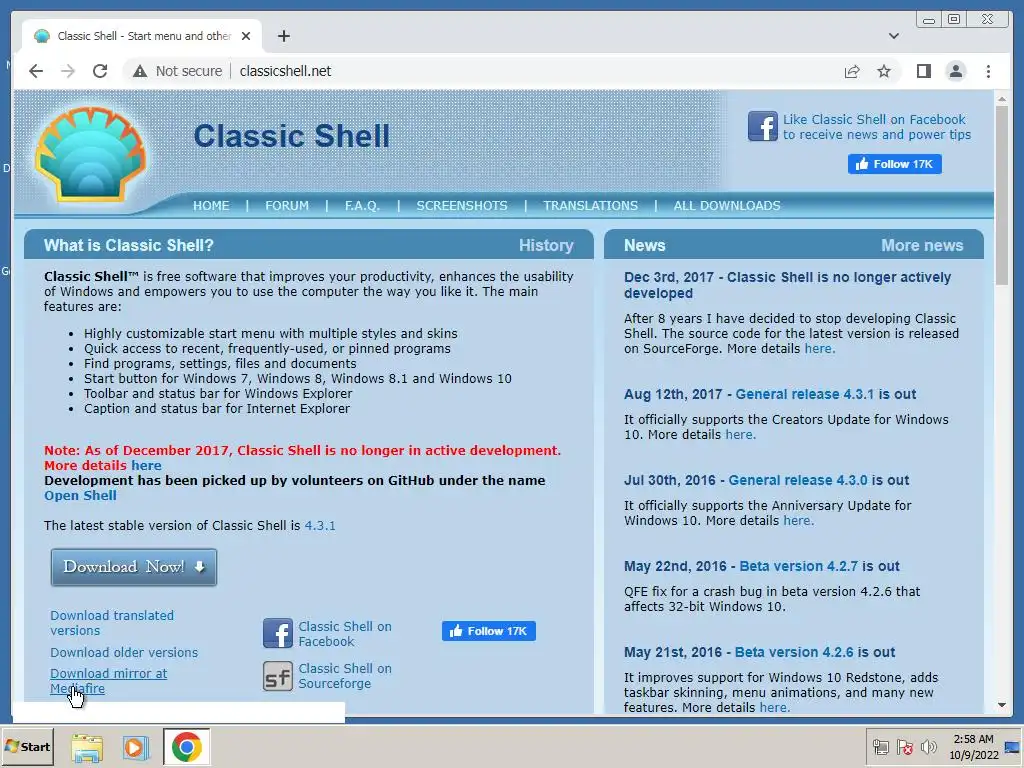The width and height of the screenshot is (1024, 768).
Task: Click the Classic Shell logo
Action: click(x=89, y=154)
